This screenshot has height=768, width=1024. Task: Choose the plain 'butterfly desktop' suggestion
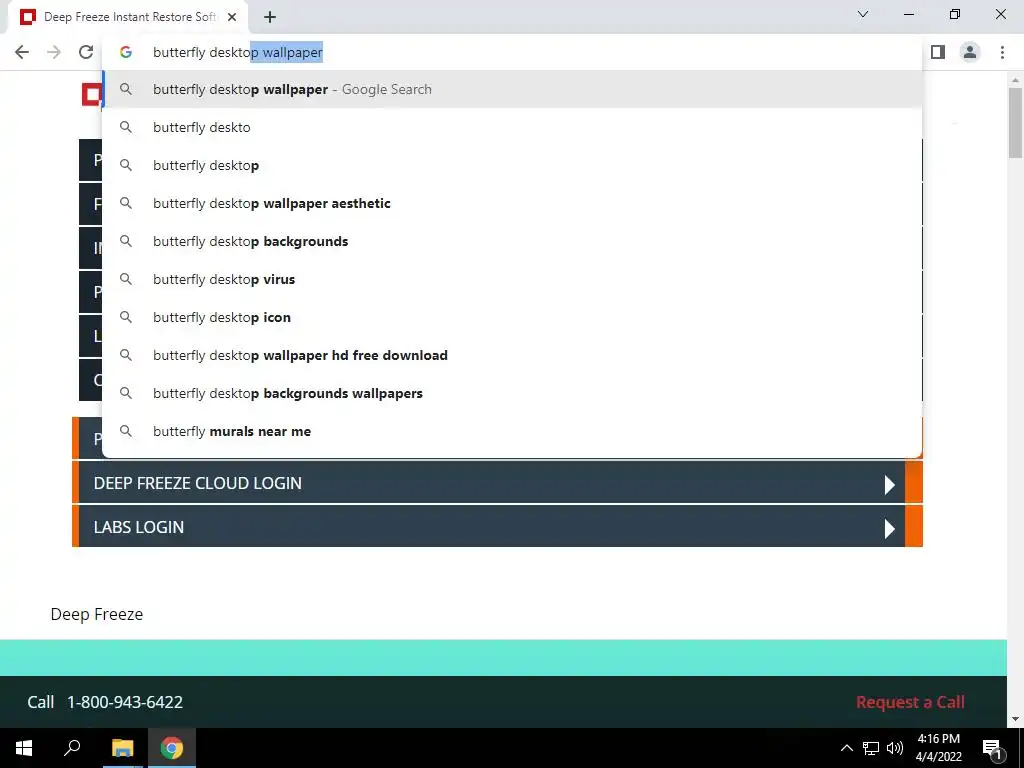click(513, 165)
